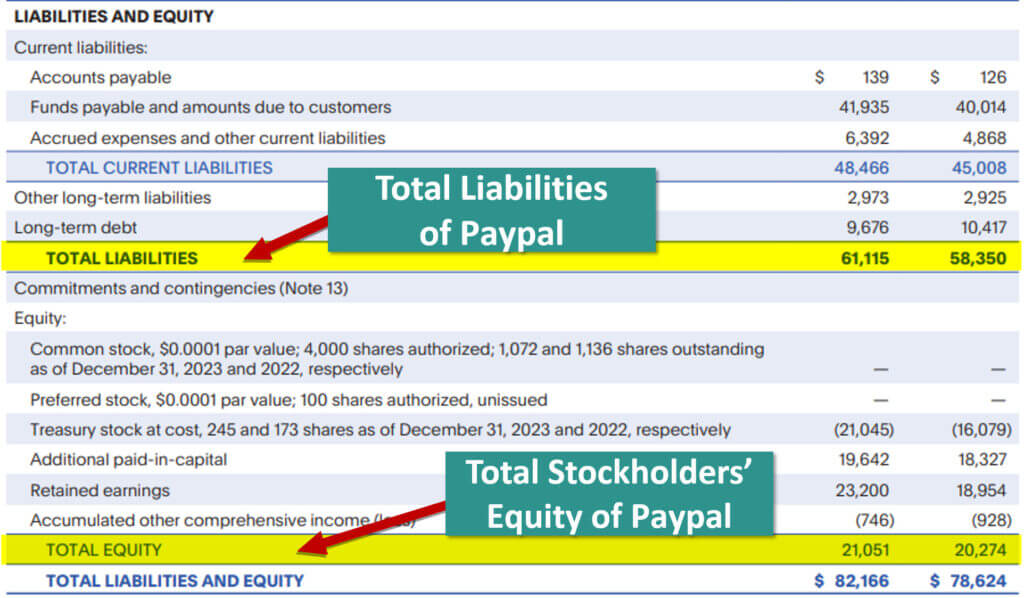Click the dollar sign beside 78,624
The width and height of the screenshot is (1024, 598).
click(936, 580)
